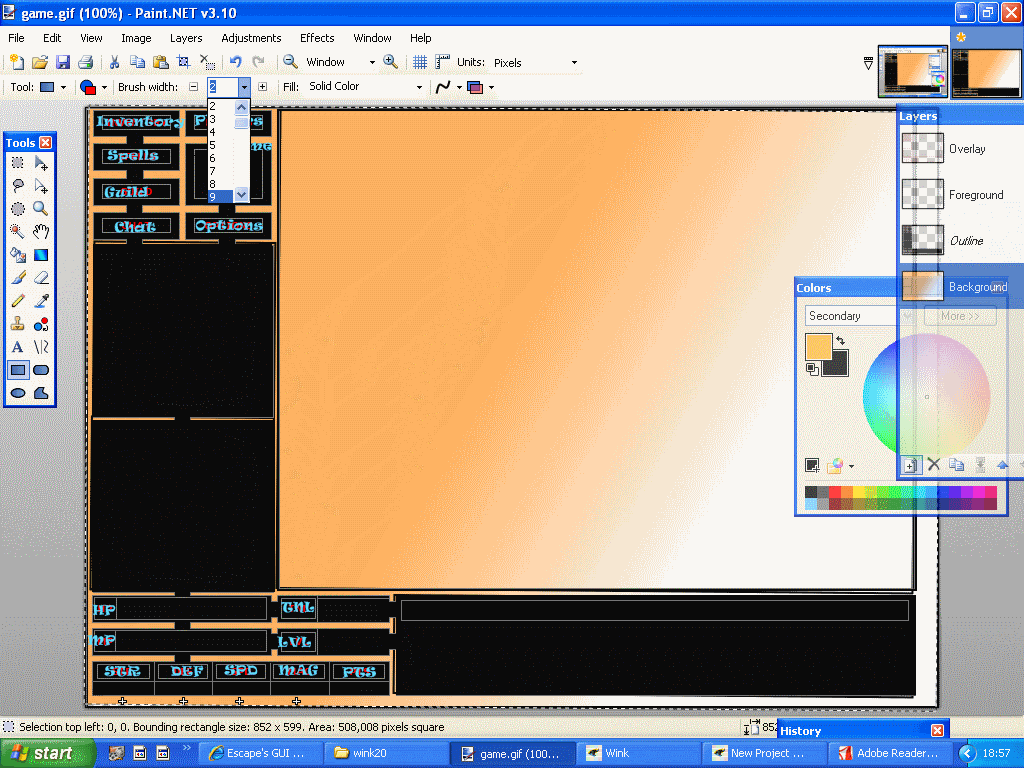The height and width of the screenshot is (768, 1024).
Task: Select the Pencil tool
Action: coord(18,301)
